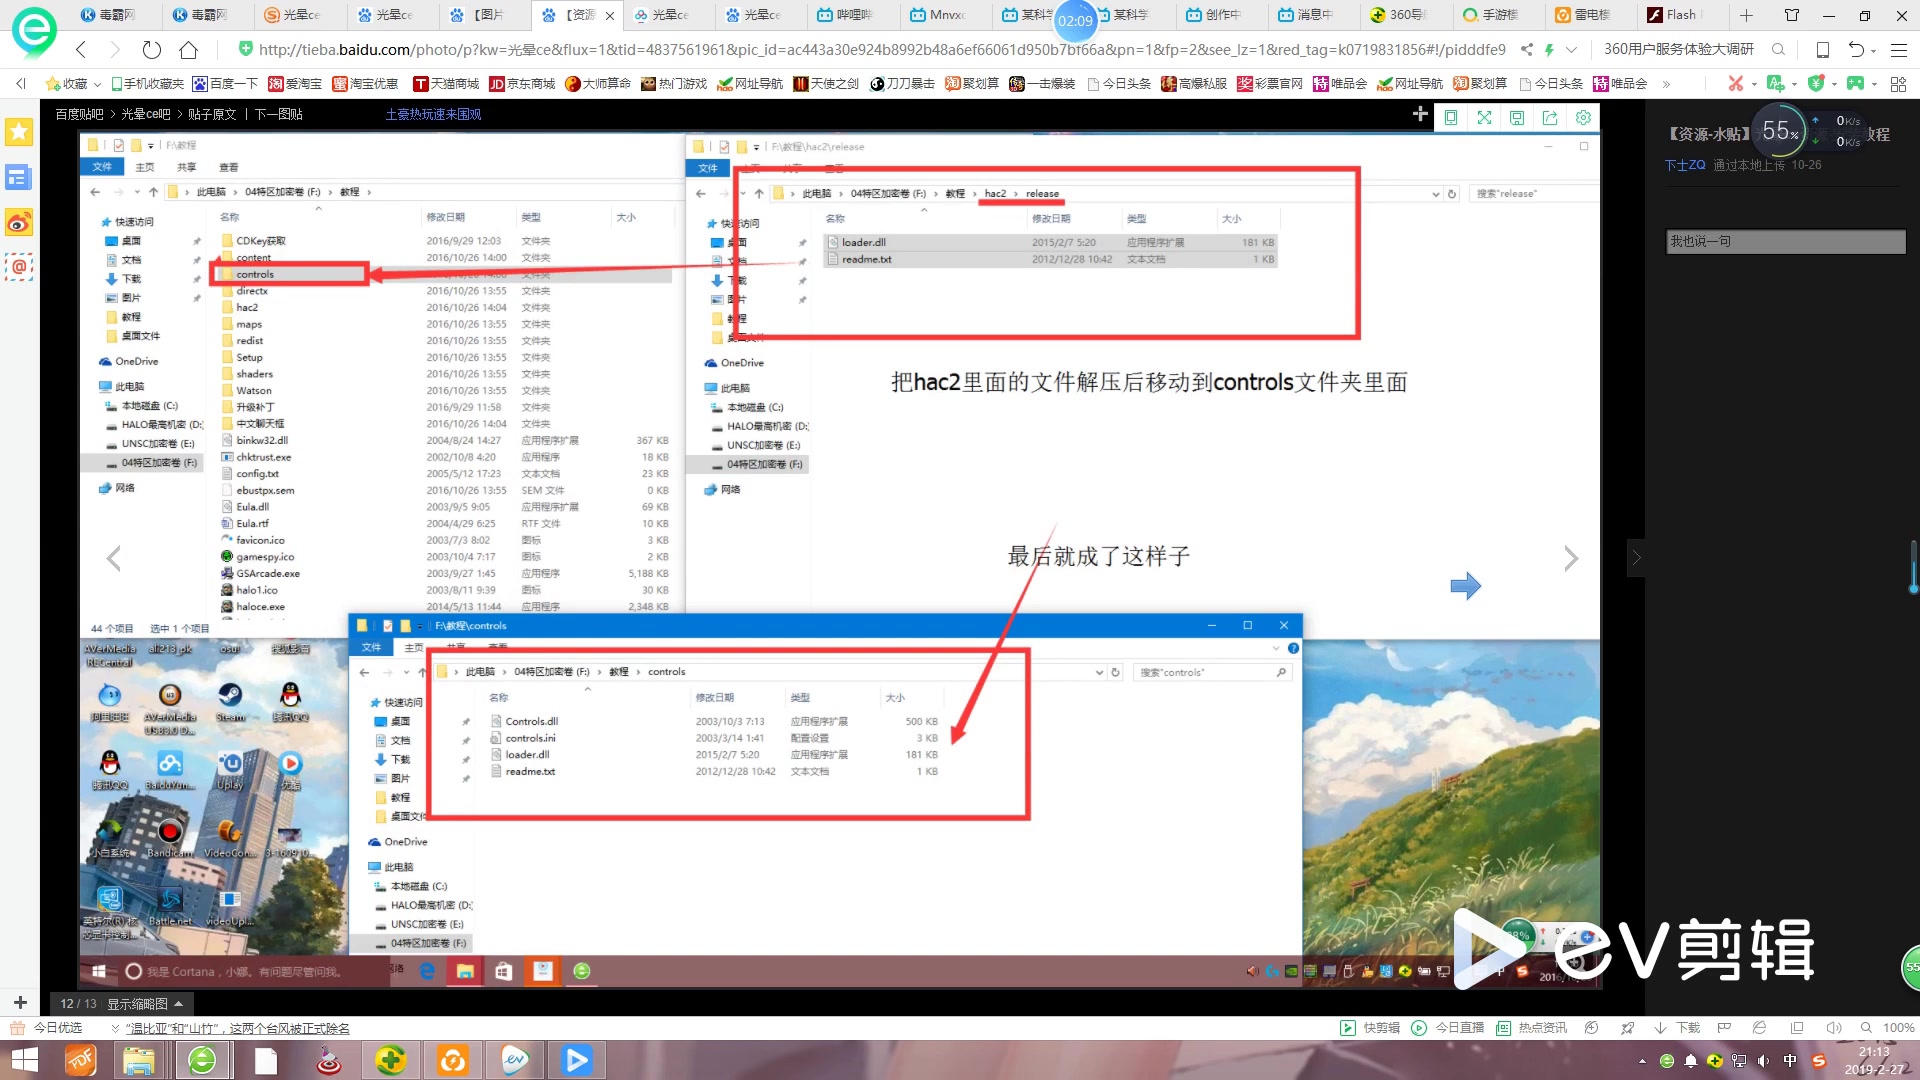
Task: Open the Weibo sidebar icon
Action: coord(19,222)
